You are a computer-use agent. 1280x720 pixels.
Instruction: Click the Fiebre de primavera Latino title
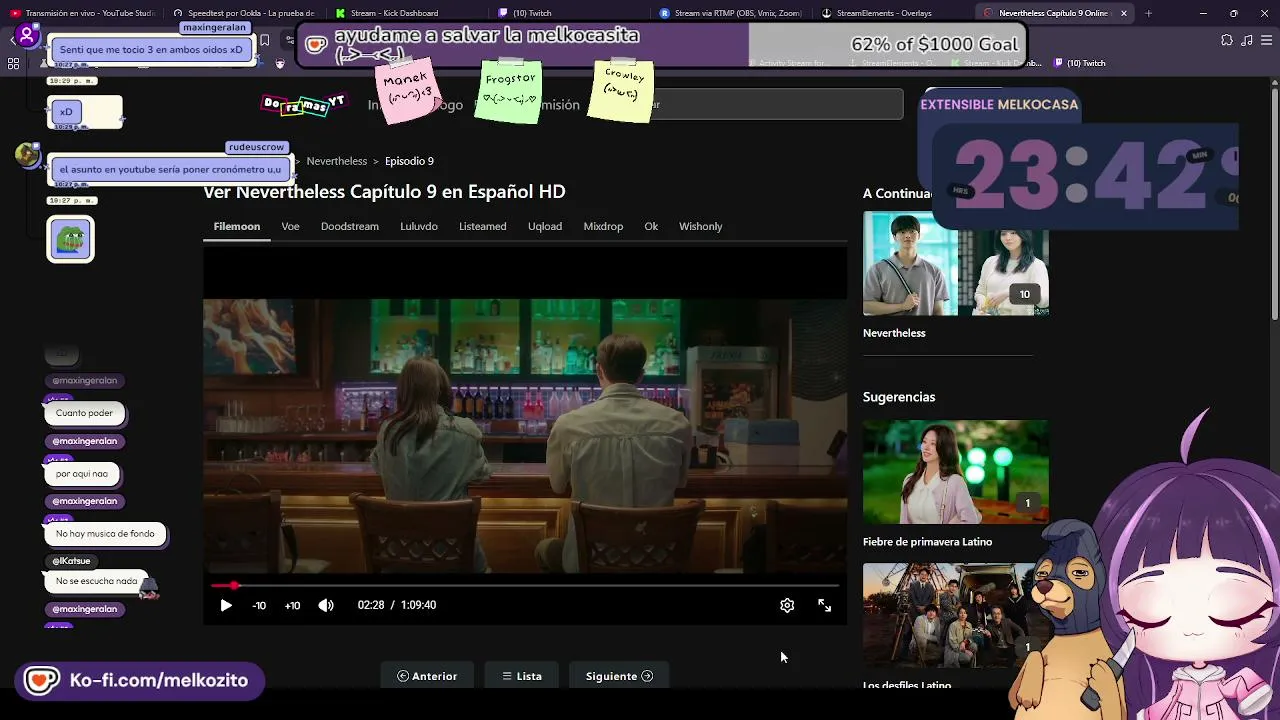point(928,542)
